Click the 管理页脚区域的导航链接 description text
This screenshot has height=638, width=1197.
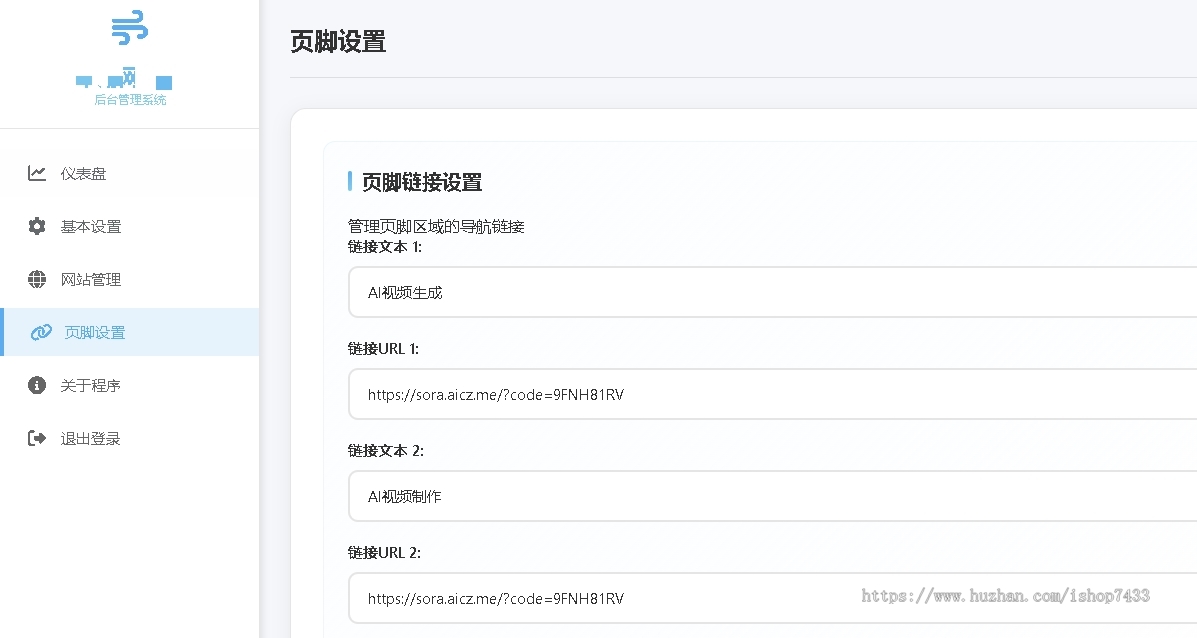[436, 227]
